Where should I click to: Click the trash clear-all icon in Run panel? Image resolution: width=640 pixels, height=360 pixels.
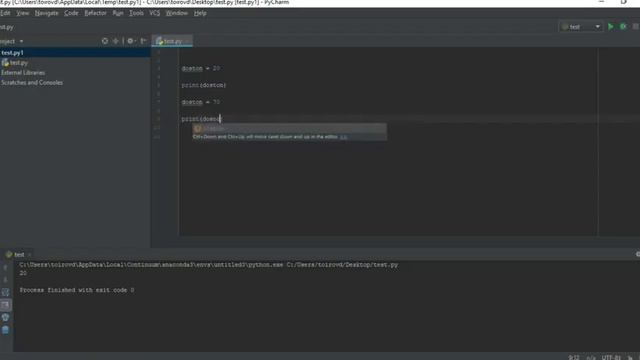(5, 330)
